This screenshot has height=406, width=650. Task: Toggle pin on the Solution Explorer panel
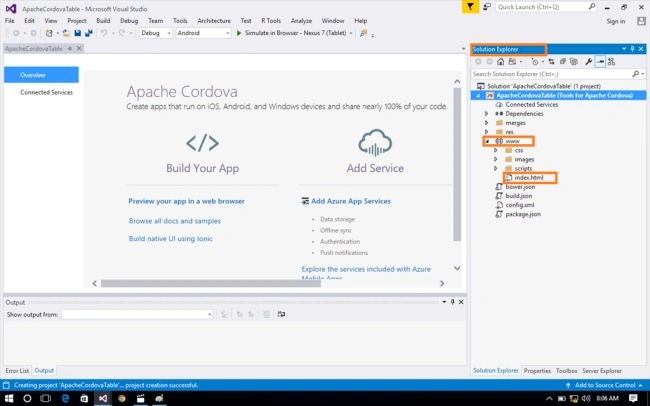pyautogui.click(x=632, y=49)
